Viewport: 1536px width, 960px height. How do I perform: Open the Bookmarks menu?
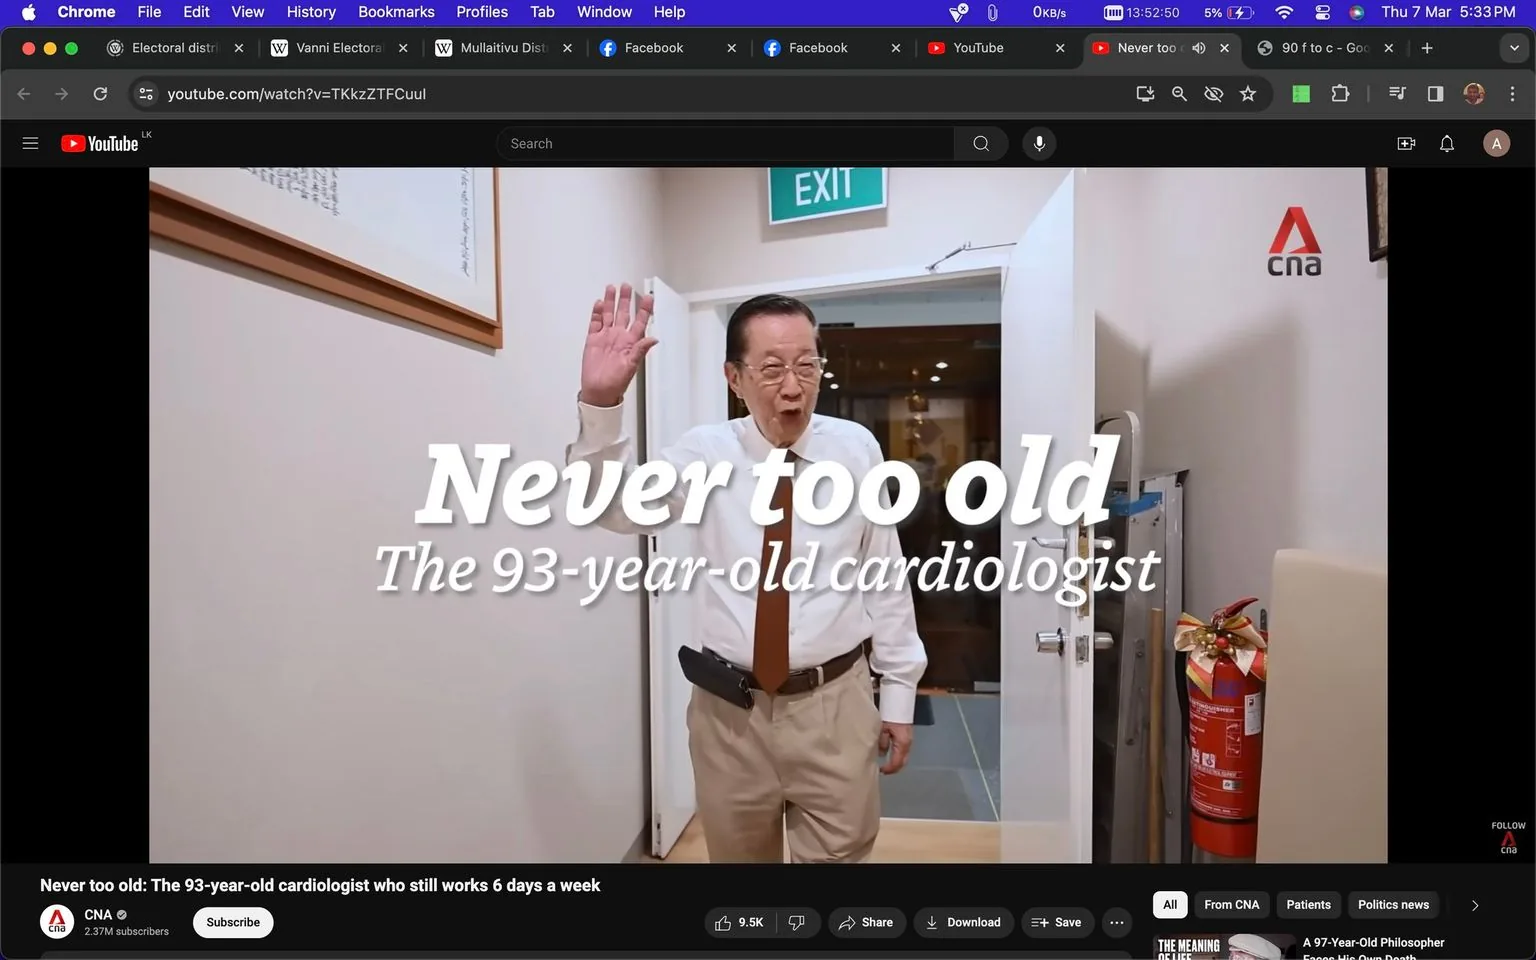point(396,12)
